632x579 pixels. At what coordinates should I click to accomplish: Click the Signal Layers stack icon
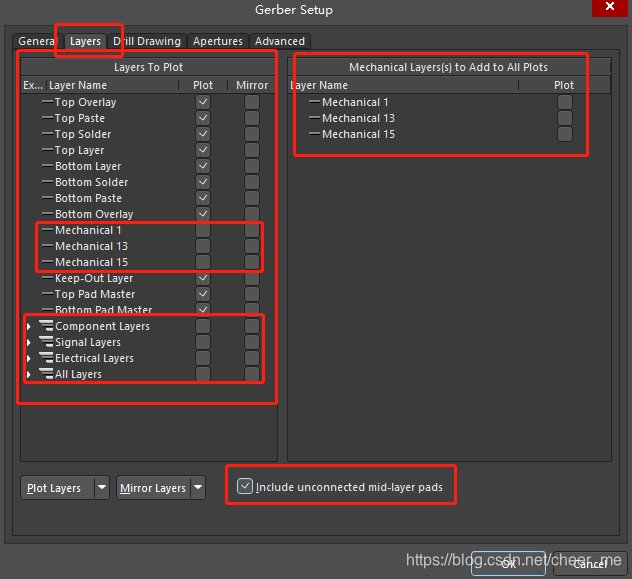click(x=45, y=342)
